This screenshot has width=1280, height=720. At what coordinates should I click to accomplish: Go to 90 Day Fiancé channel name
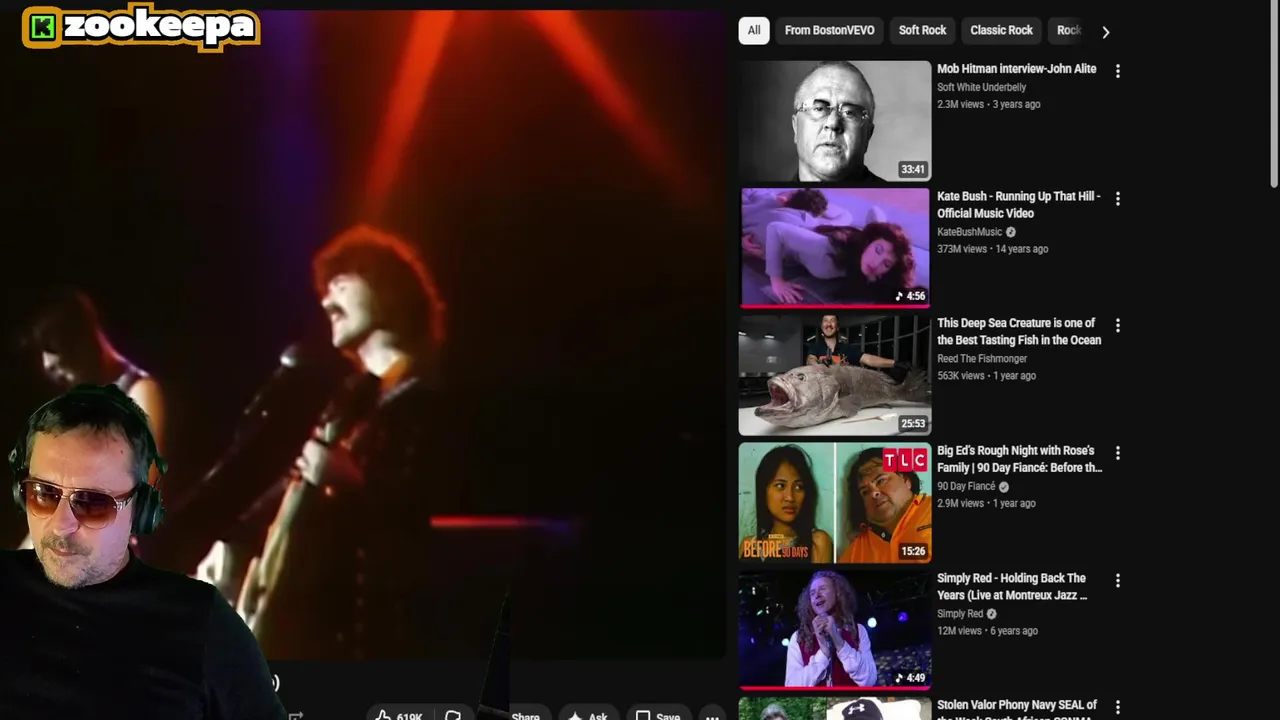pyautogui.click(x=965, y=487)
